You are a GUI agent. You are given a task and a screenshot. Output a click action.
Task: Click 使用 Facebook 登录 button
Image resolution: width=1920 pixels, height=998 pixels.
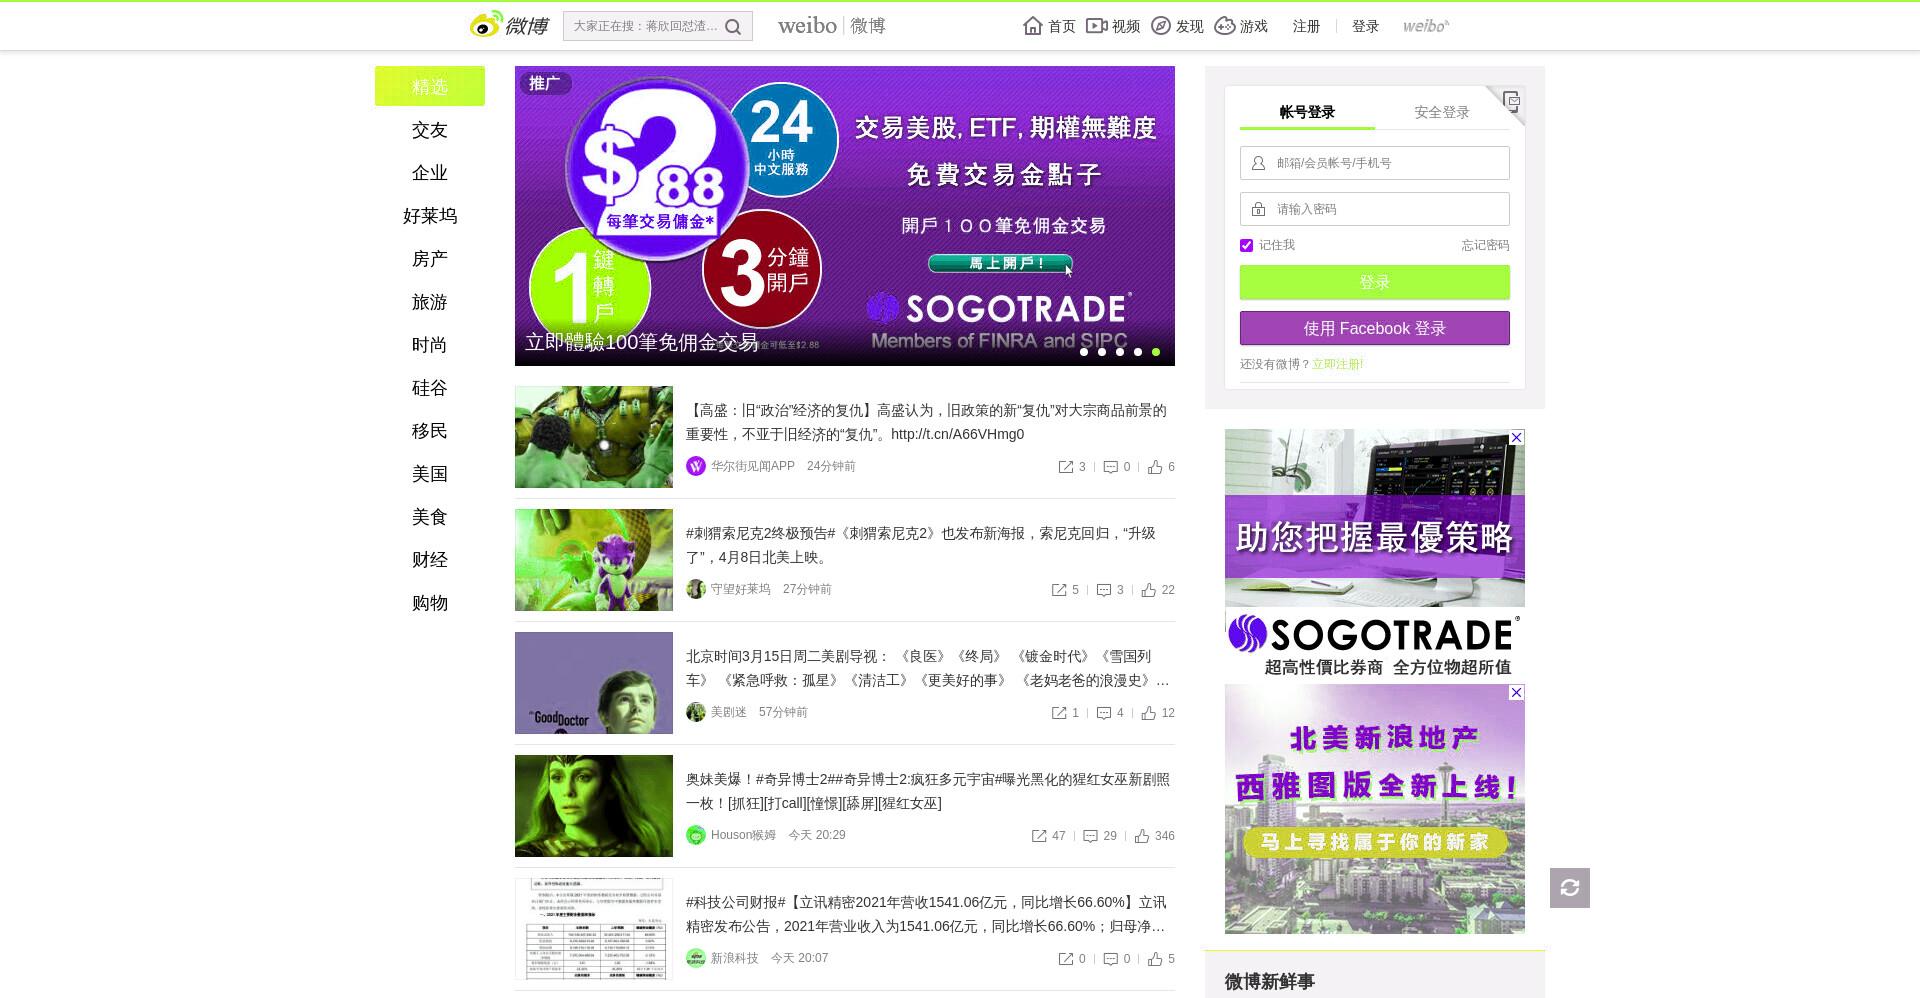pyautogui.click(x=1375, y=328)
